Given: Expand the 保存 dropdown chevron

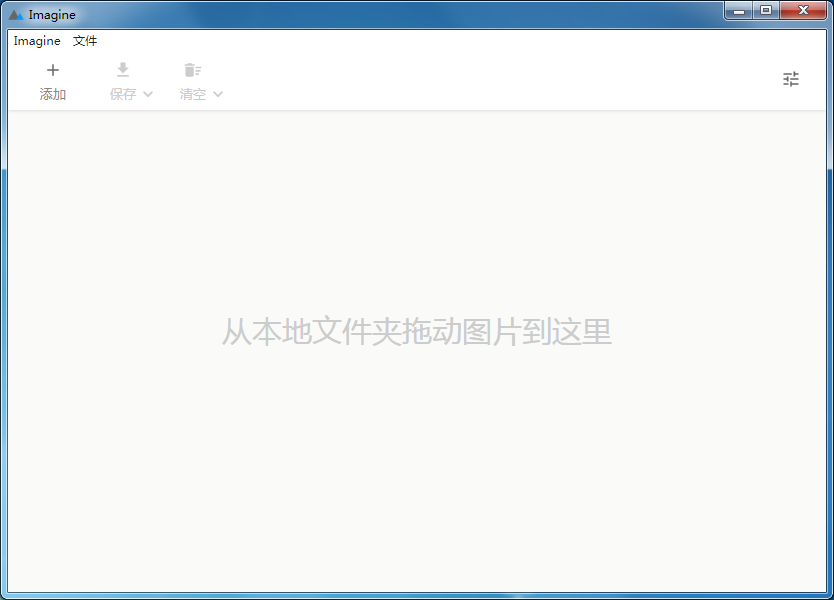Looking at the screenshot, I should click(x=148, y=94).
